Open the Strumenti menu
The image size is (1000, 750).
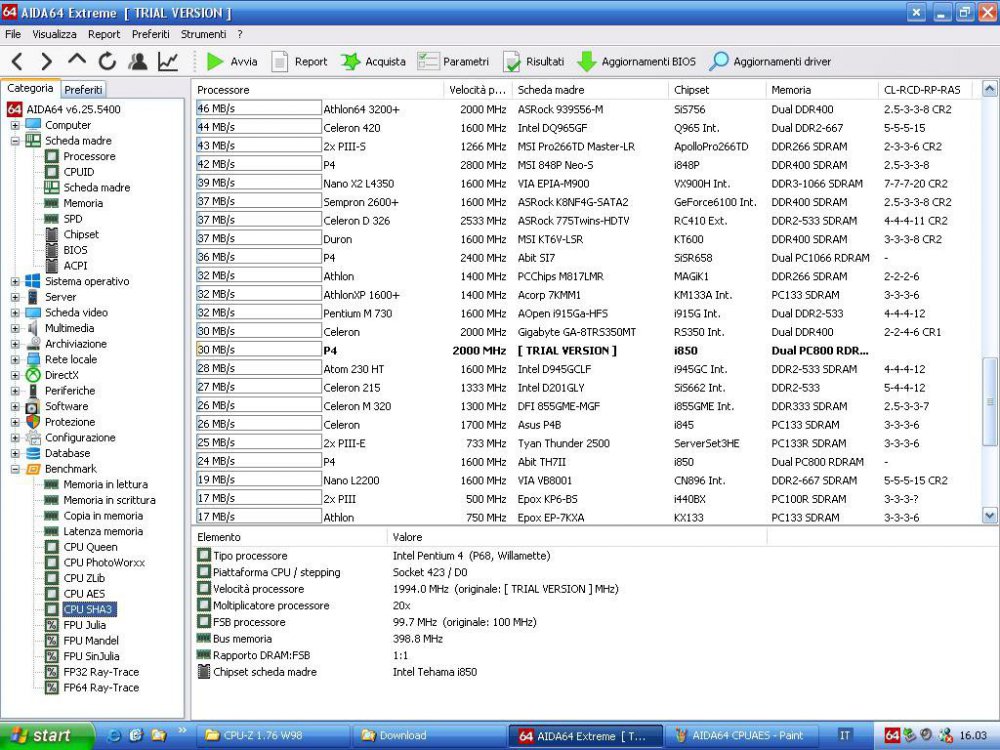[x=204, y=33]
